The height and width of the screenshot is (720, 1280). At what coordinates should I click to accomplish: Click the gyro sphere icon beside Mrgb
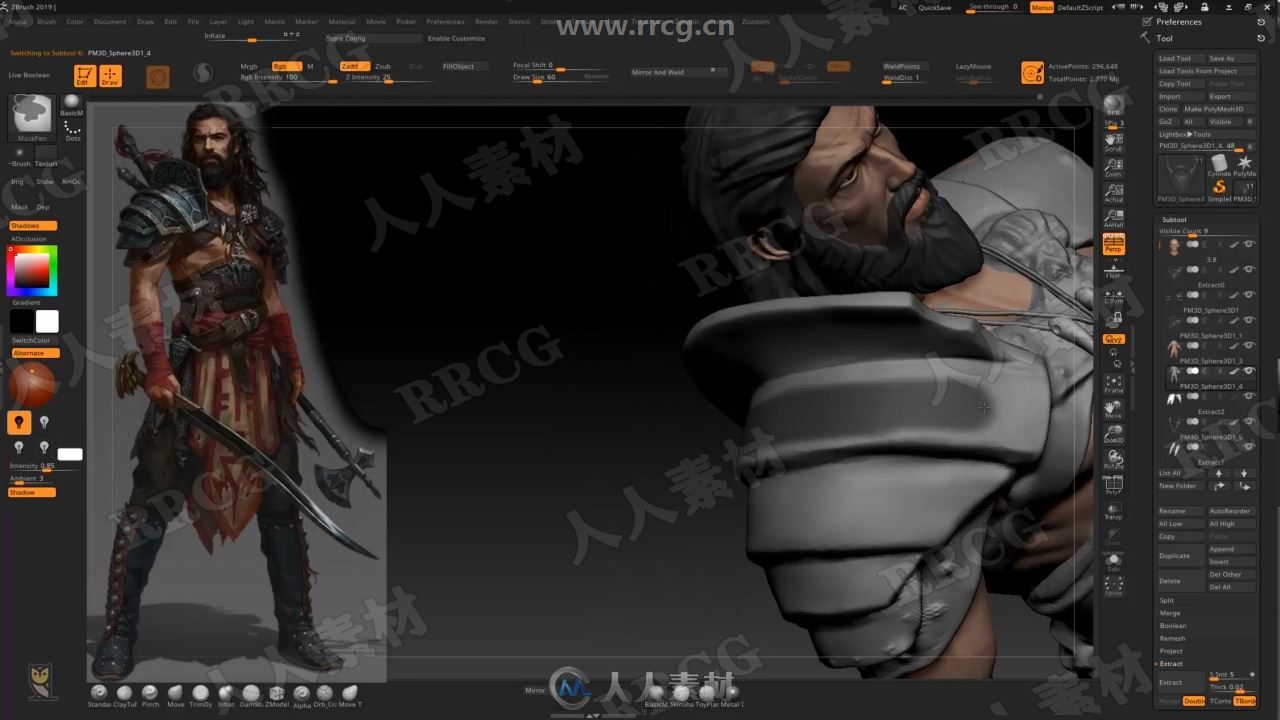point(203,73)
